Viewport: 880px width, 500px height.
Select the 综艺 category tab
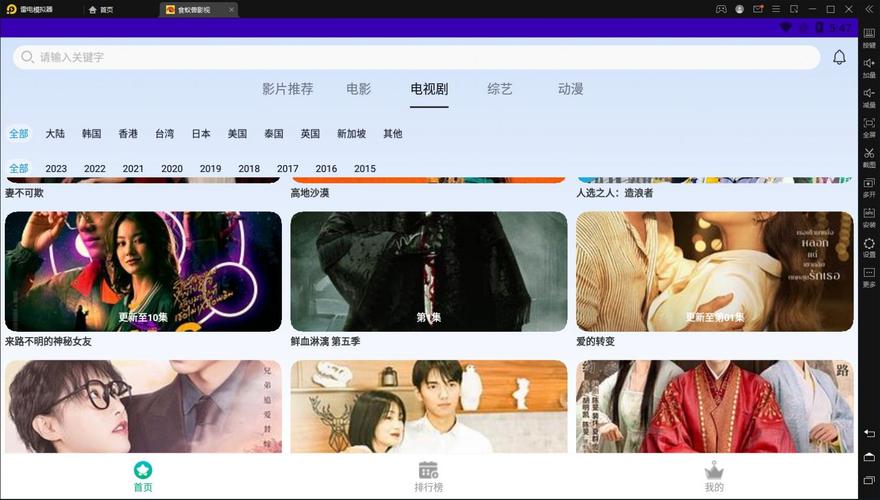click(499, 89)
